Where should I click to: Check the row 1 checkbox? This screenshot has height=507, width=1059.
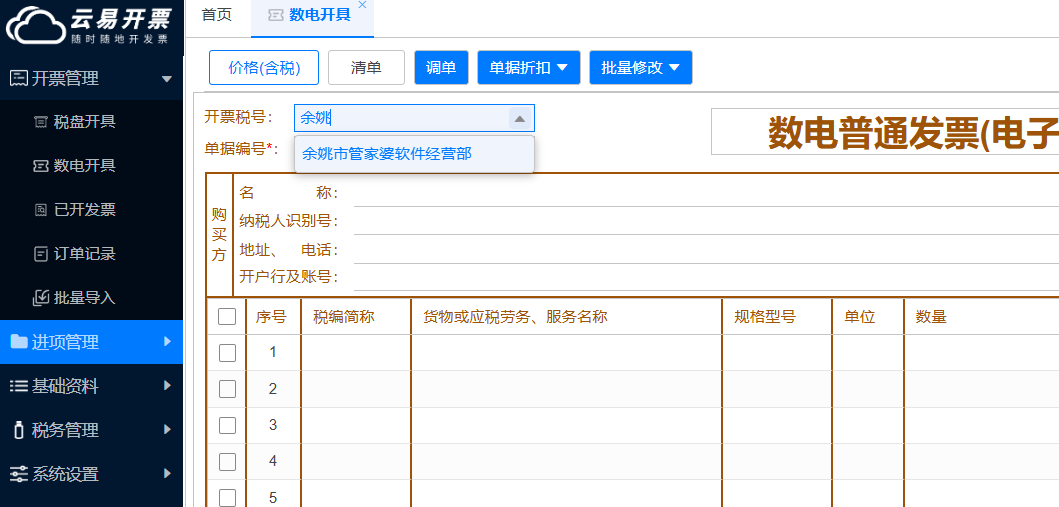point(227,352)
